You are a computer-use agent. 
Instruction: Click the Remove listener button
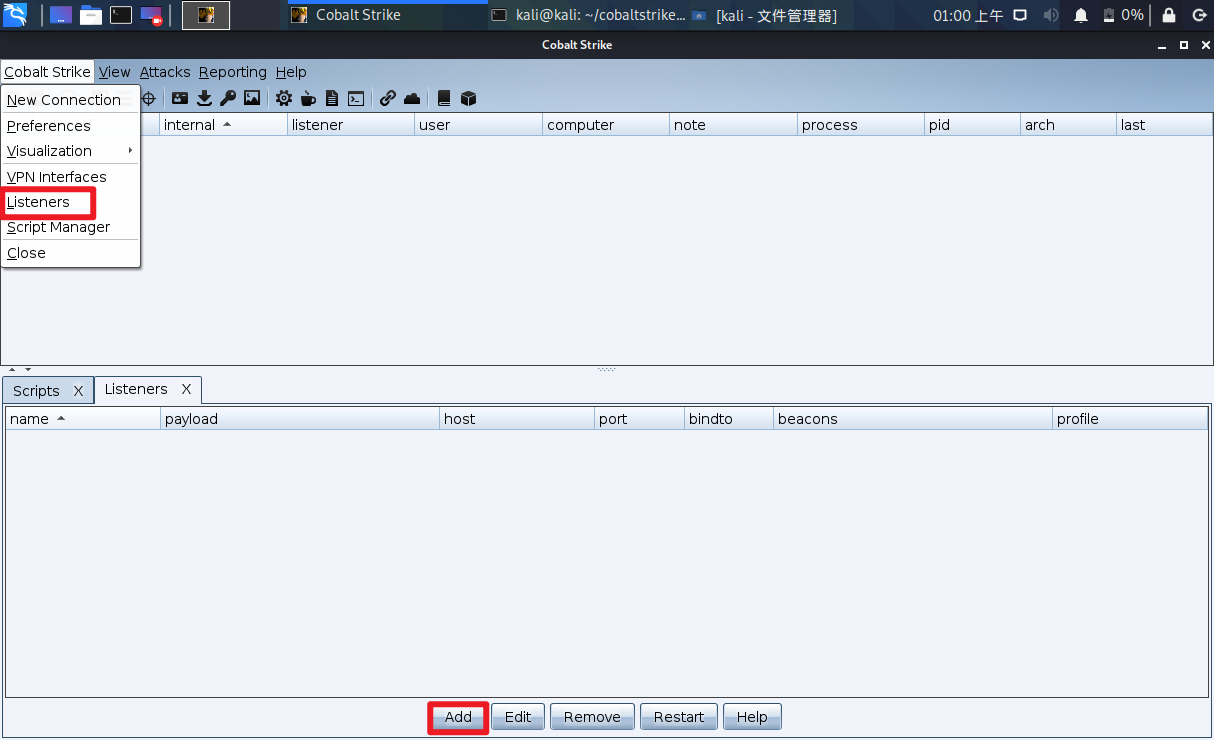[592, 717]
